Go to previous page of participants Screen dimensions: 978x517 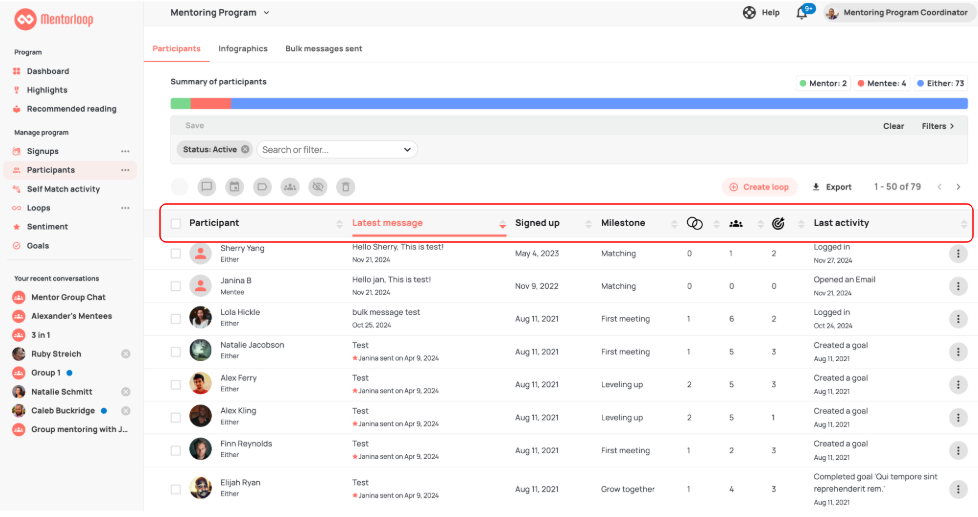click(x=939, y=187)
